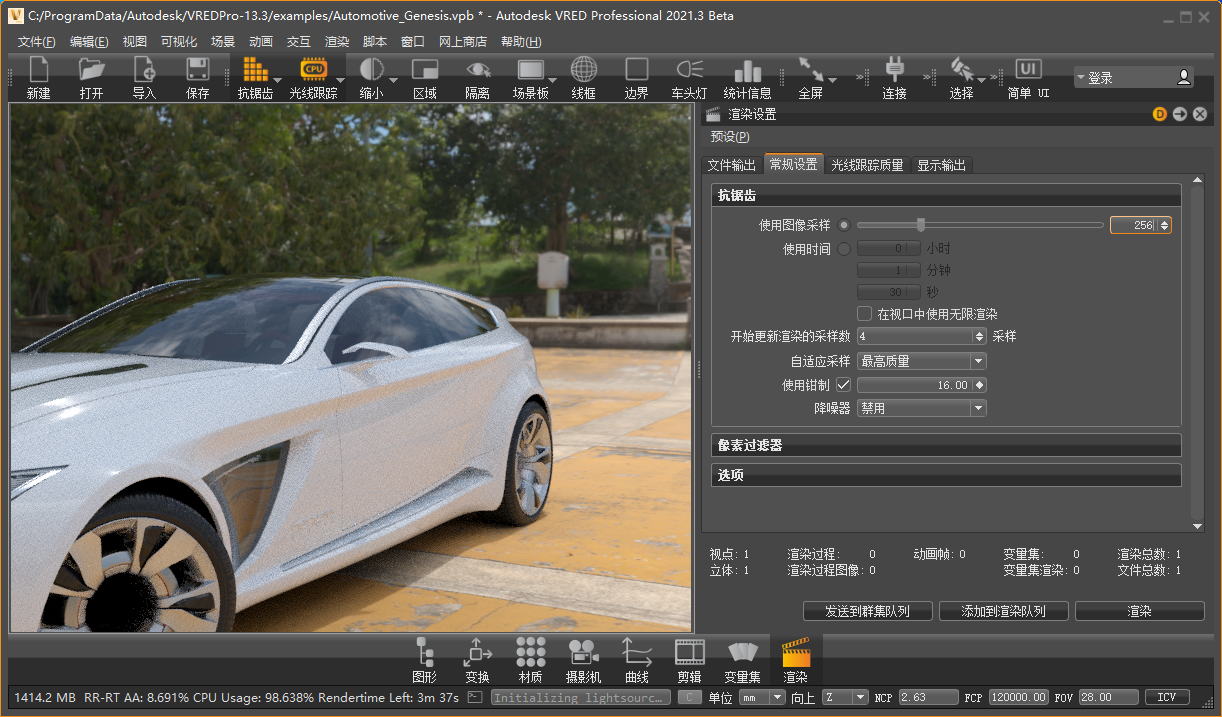1222x717 pixels.
Task: Toggle the 光线跟踪 raytracing CPU icon
Action: click(x=313, y=70)
